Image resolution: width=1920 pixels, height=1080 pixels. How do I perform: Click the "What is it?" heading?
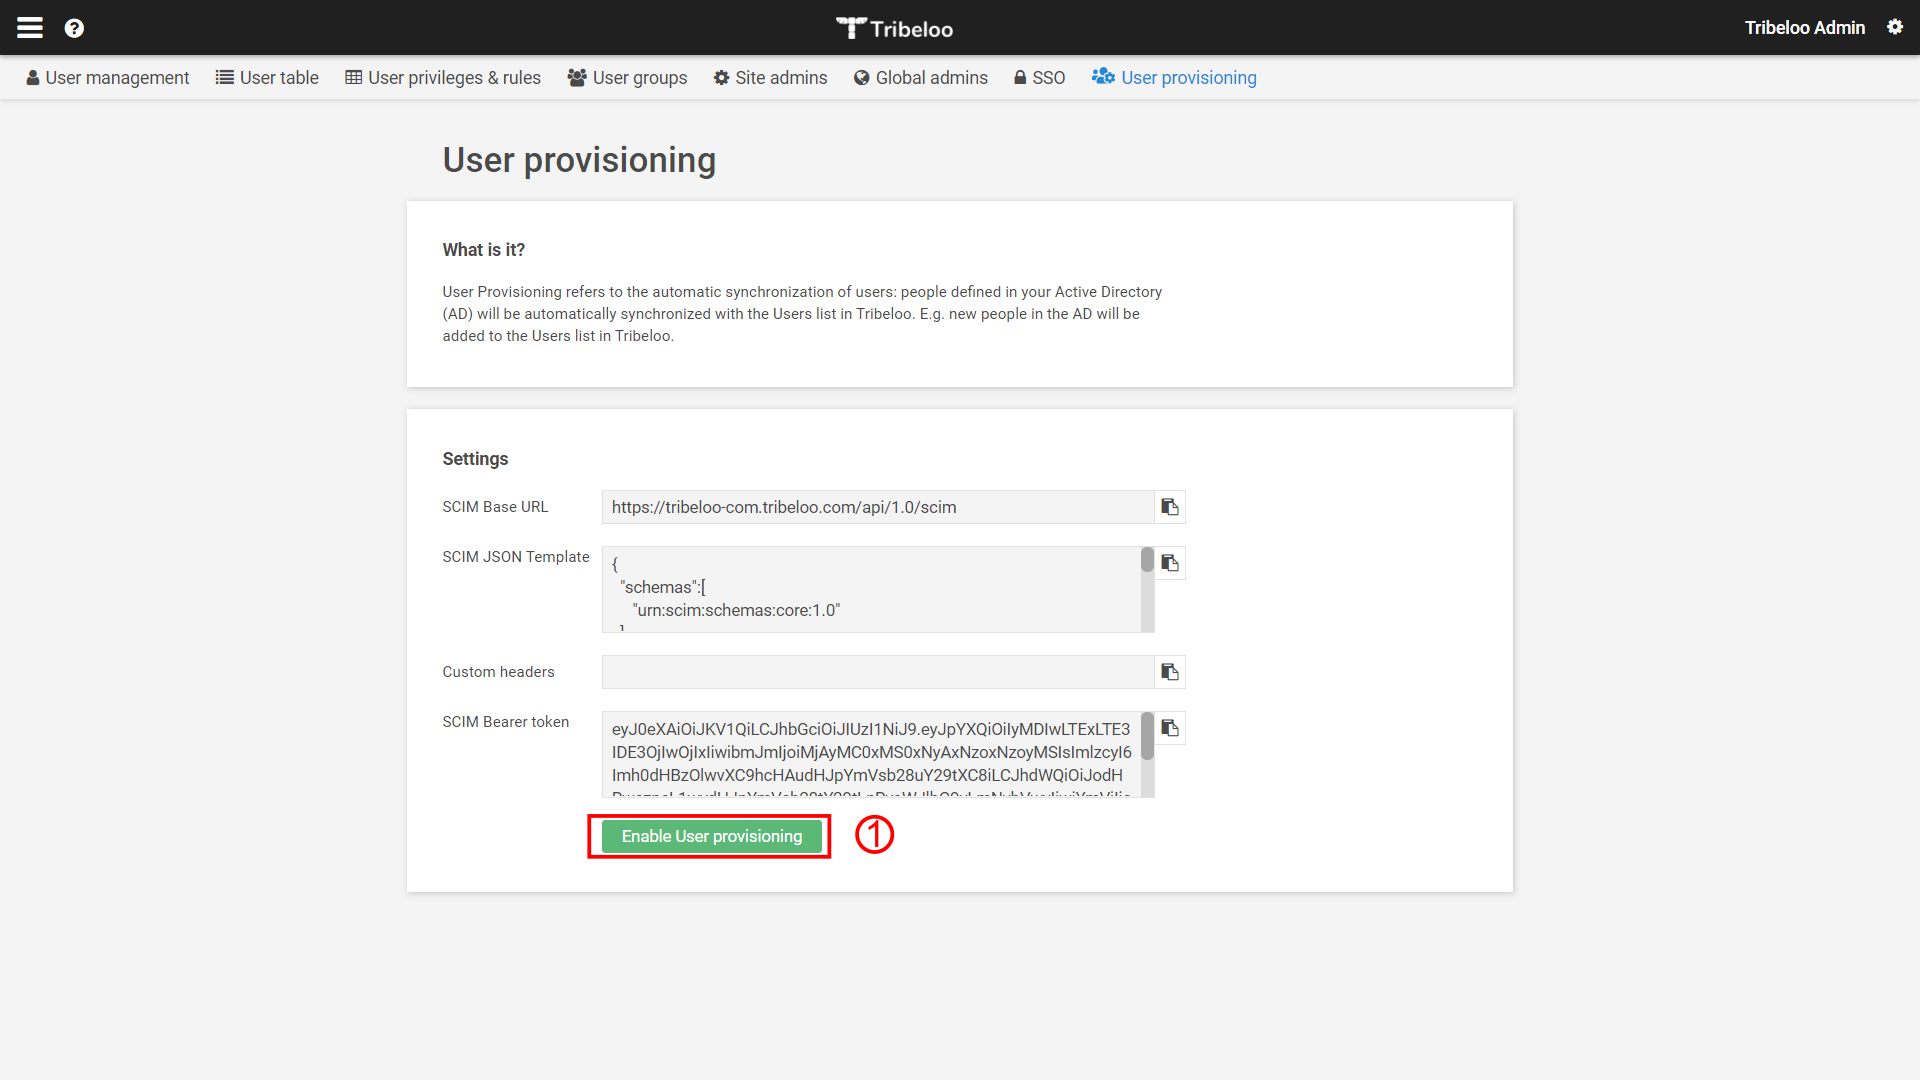[x=484, y=250]
